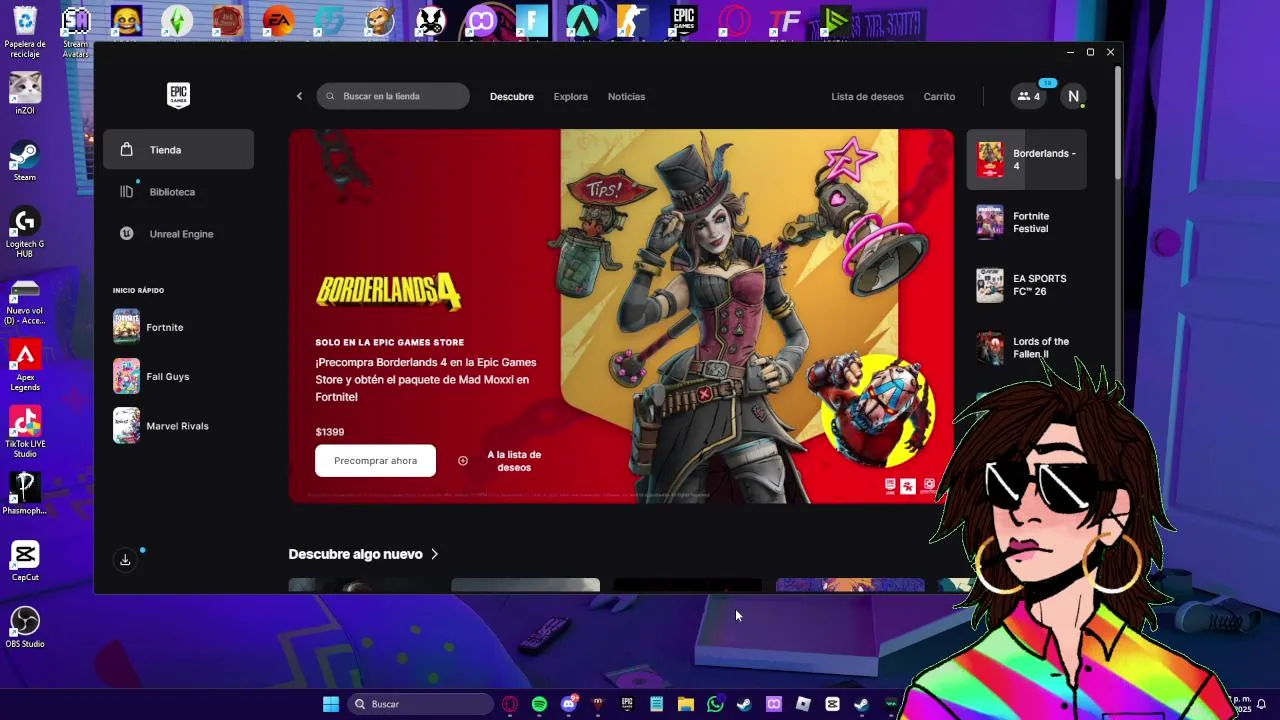Open the Windows Start menu
This screenshot has height=720, width=1280.
[331, 704]
